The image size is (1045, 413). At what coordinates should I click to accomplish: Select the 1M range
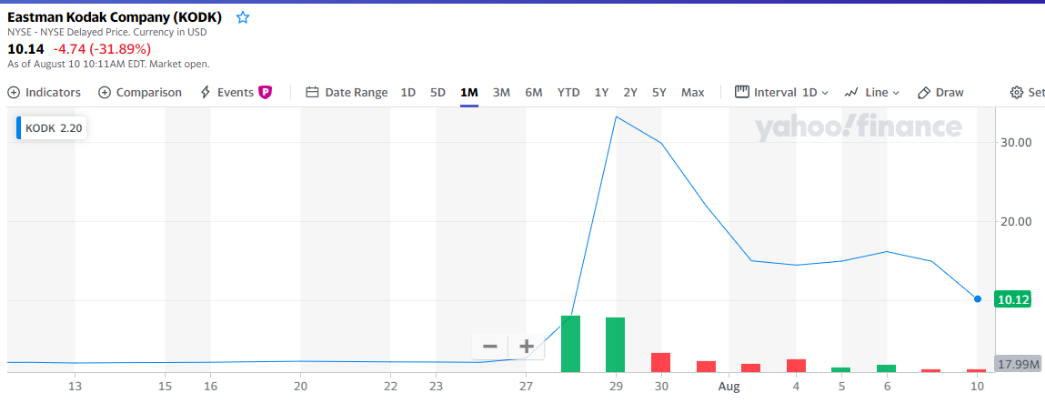pos(469,93)
